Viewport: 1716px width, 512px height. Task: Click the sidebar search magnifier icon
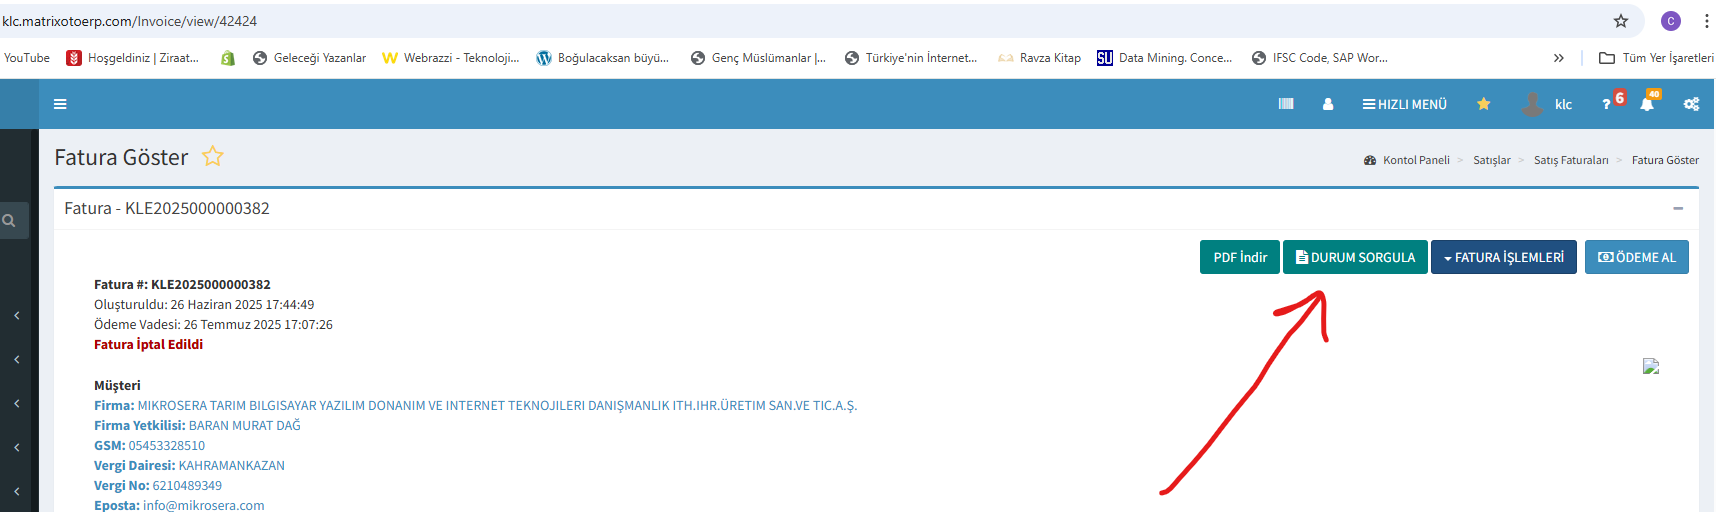pos(9,221)
